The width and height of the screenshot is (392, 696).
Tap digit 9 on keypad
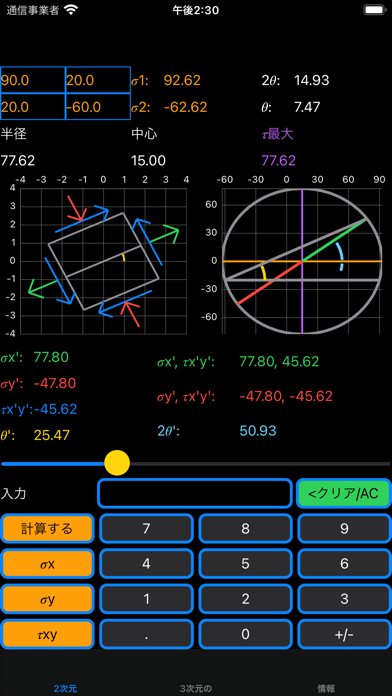coord(344,528)
